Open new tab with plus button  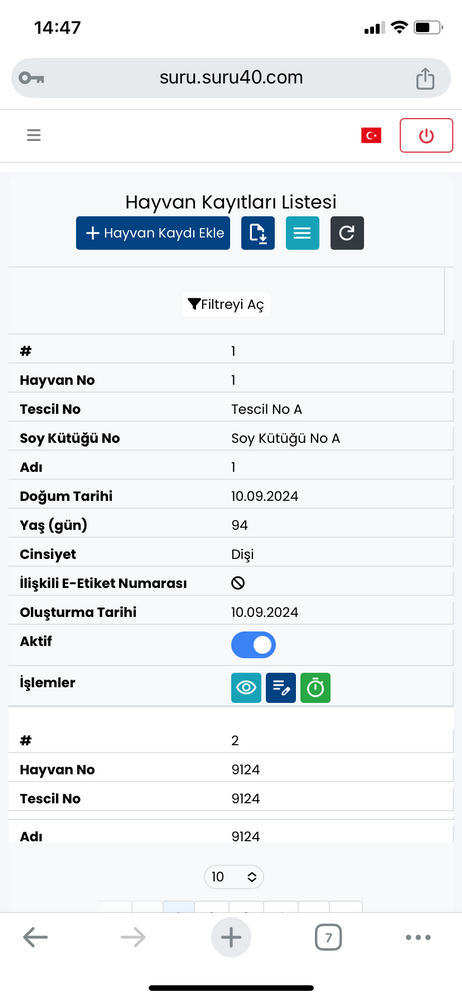click(231, 937)
